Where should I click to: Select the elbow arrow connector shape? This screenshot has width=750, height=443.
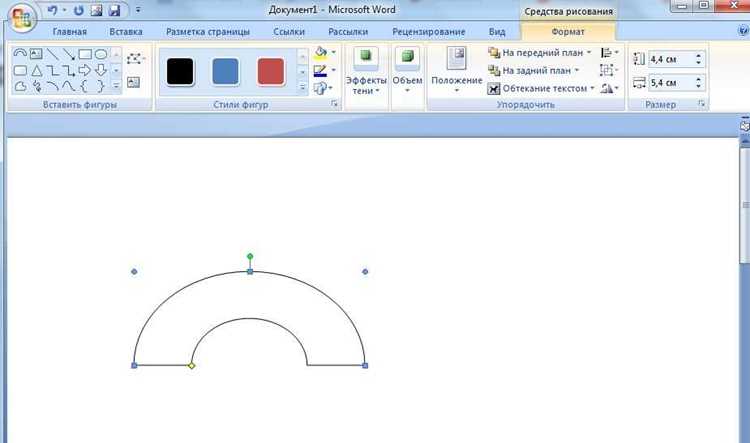tap(69, 71)
